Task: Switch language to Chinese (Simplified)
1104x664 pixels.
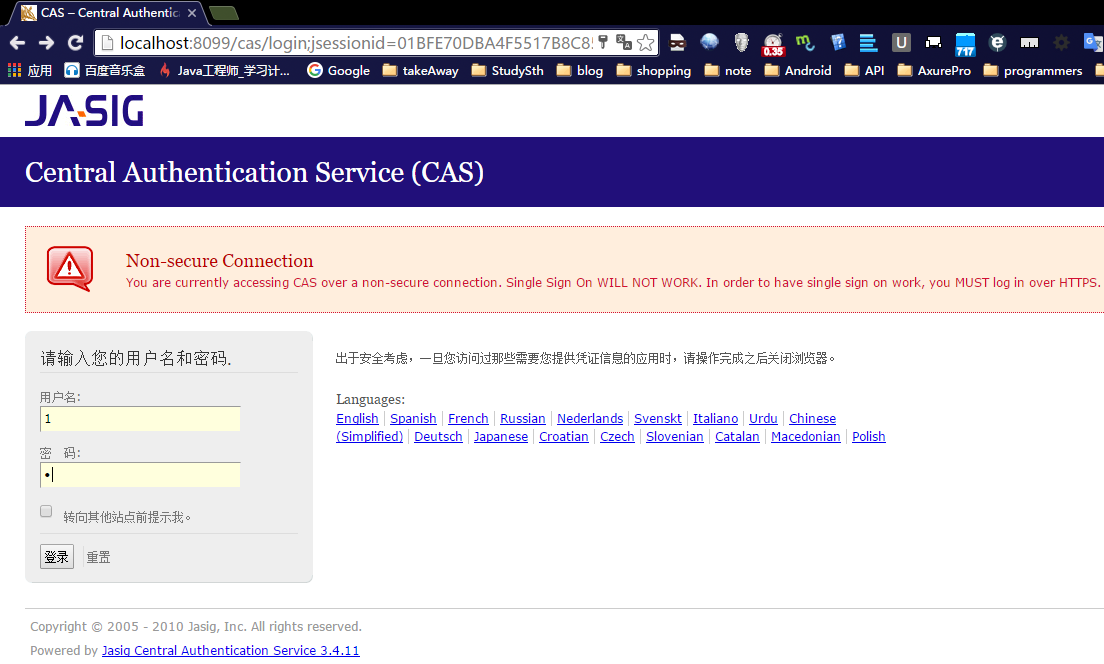Action: (812, 418)
